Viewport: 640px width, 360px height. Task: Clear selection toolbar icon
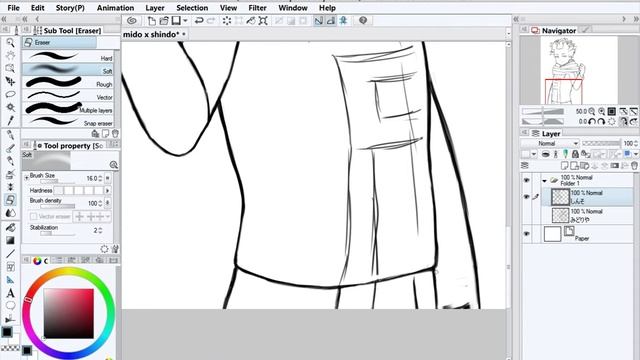click(227, 20)
